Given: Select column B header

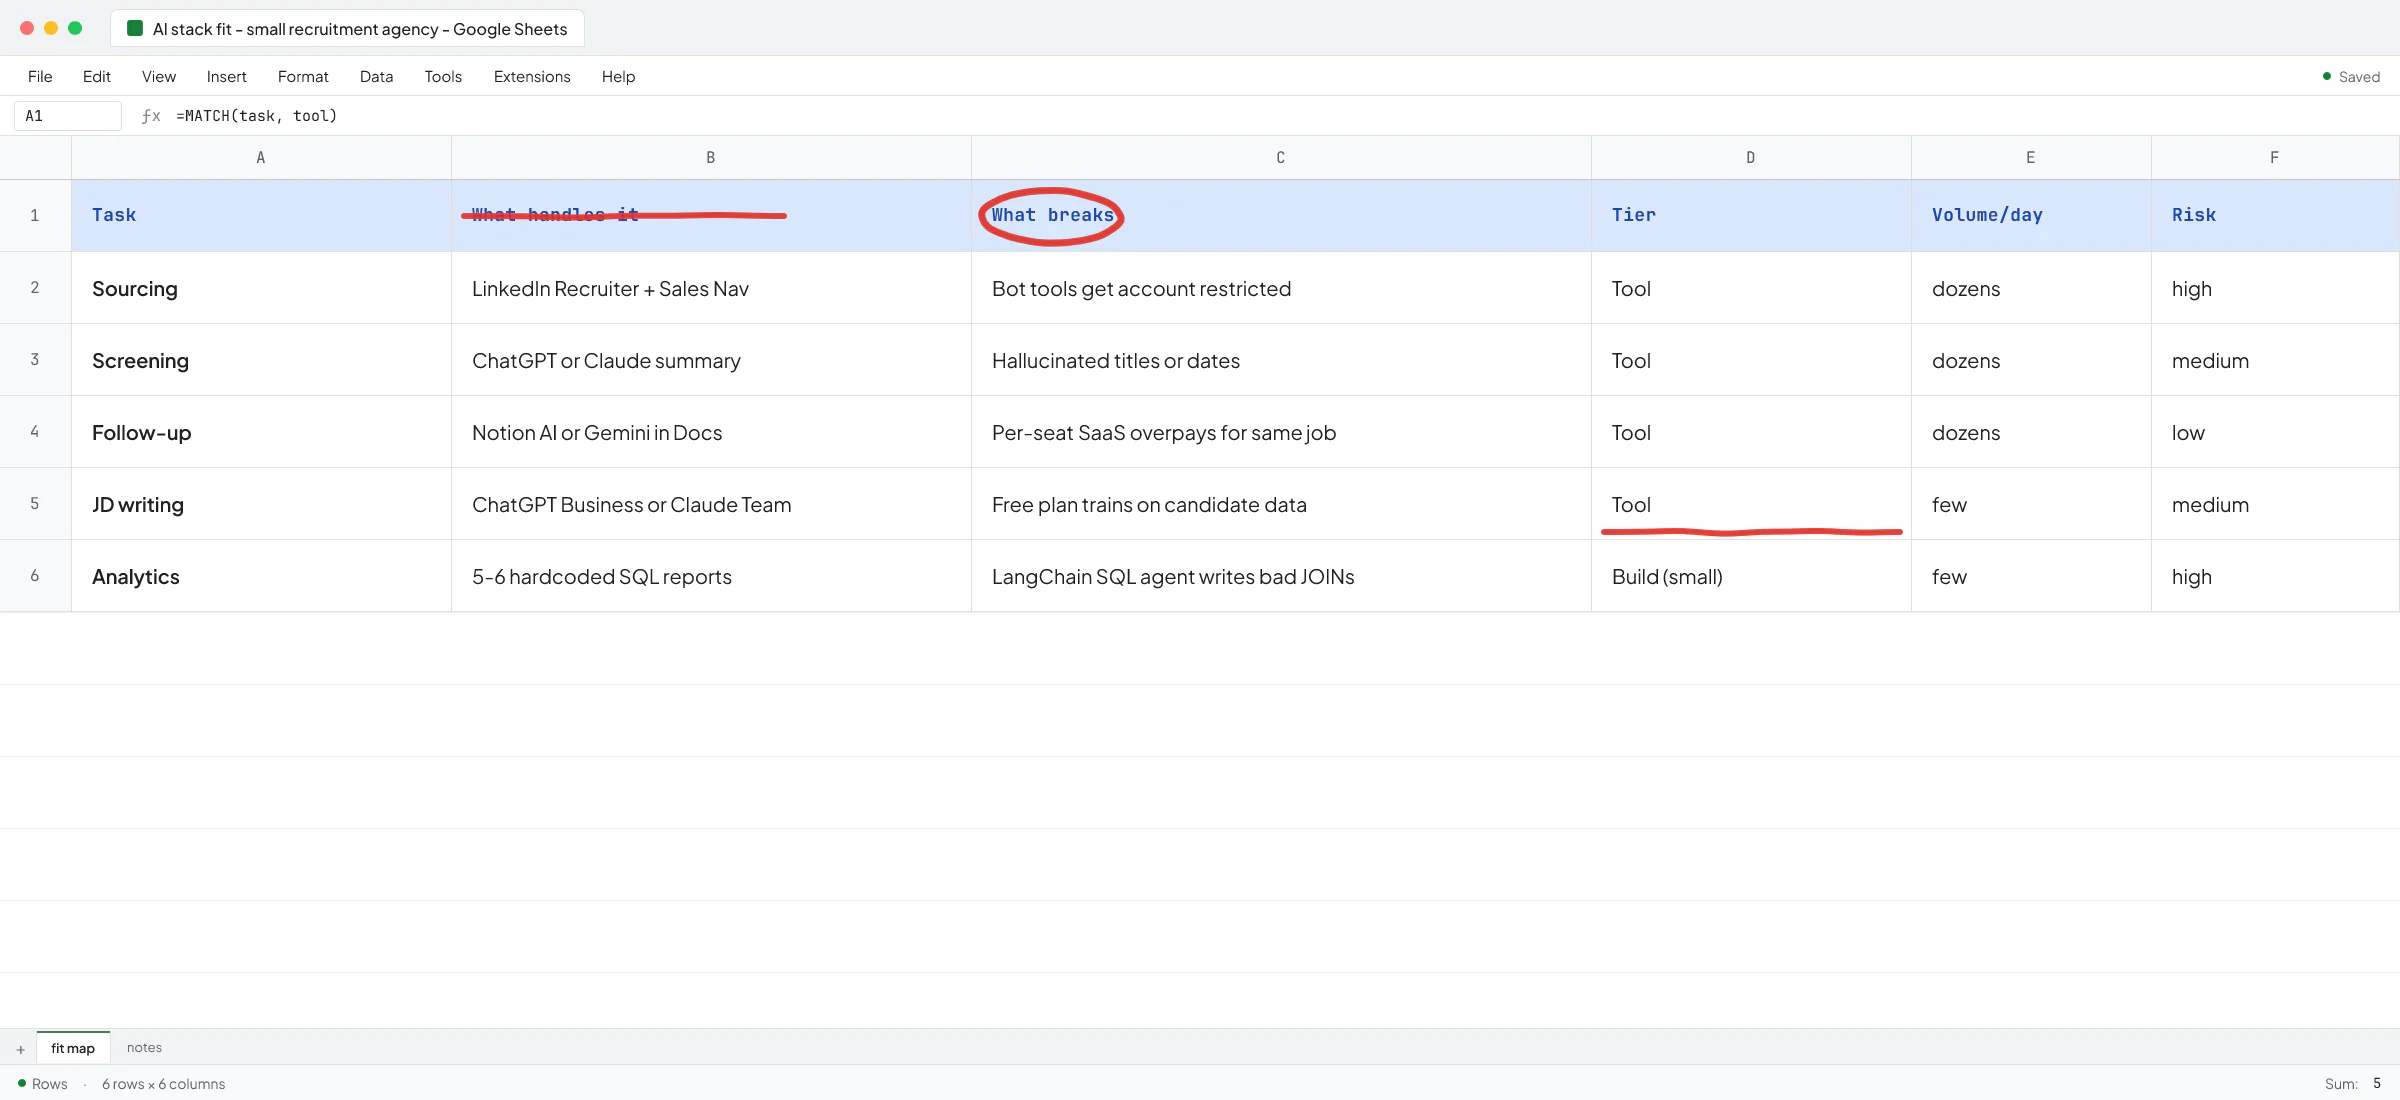Looking at the screenshot, I should [711, 158].
